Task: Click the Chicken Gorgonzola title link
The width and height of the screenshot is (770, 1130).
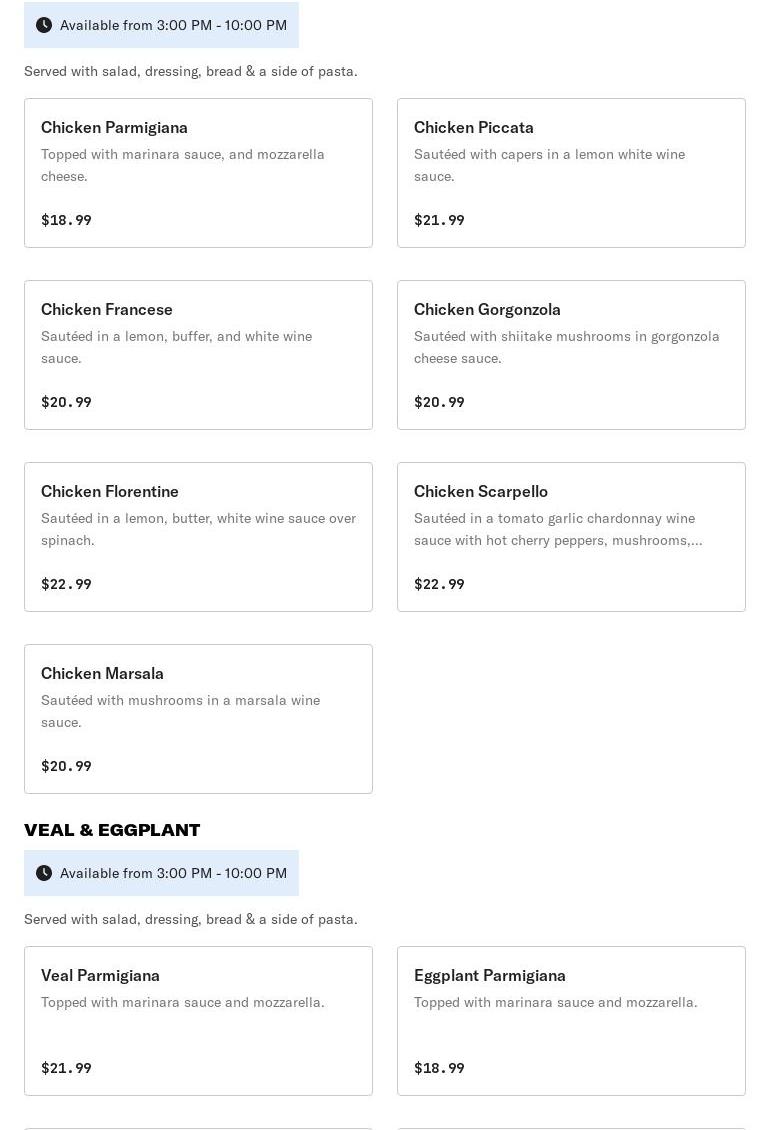Action: [487, 309]
